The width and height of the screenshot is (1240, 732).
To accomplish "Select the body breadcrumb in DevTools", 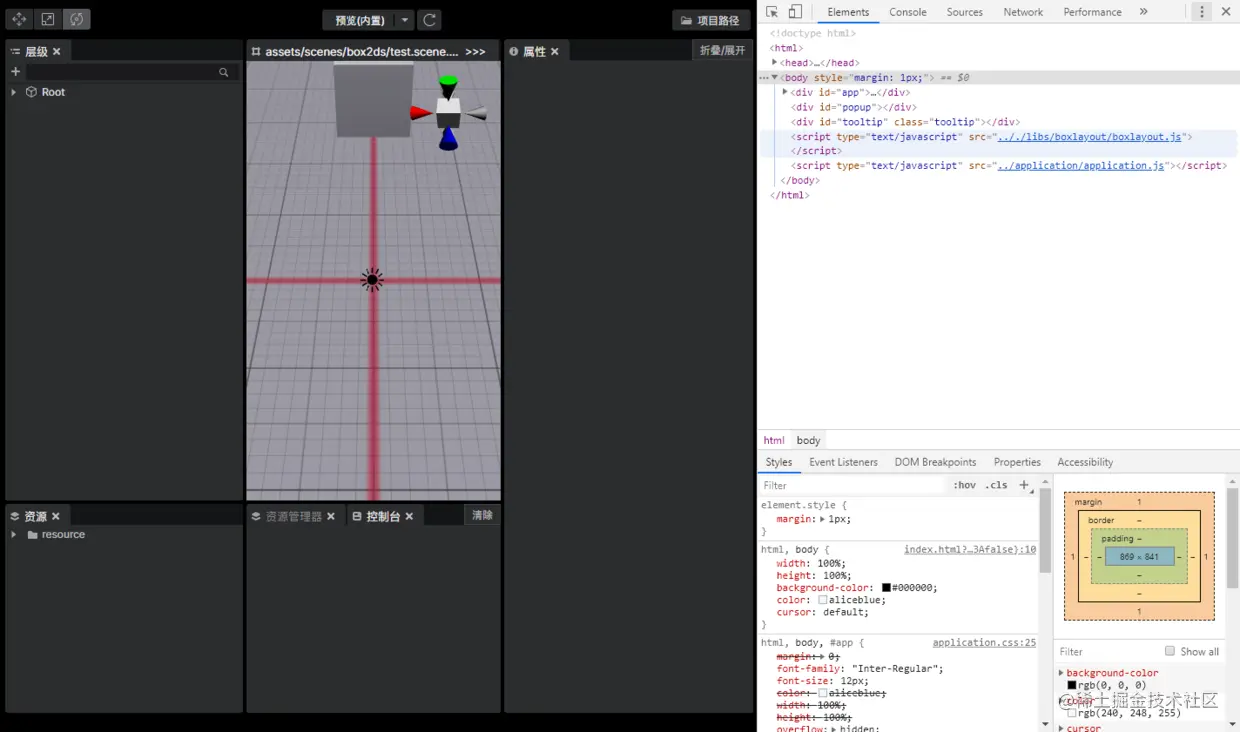I will [808, 440].
